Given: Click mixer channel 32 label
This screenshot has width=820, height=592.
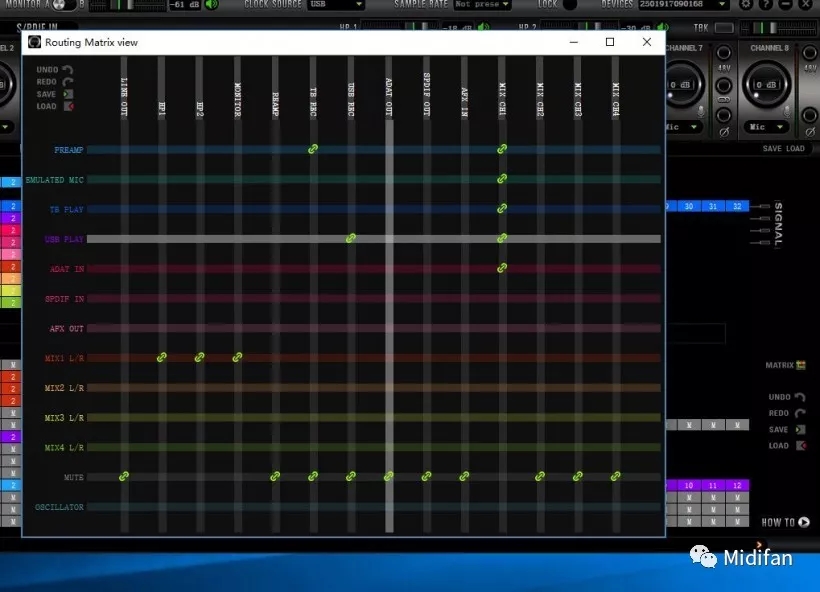Looking at the screenshot, I should [738, 206].
